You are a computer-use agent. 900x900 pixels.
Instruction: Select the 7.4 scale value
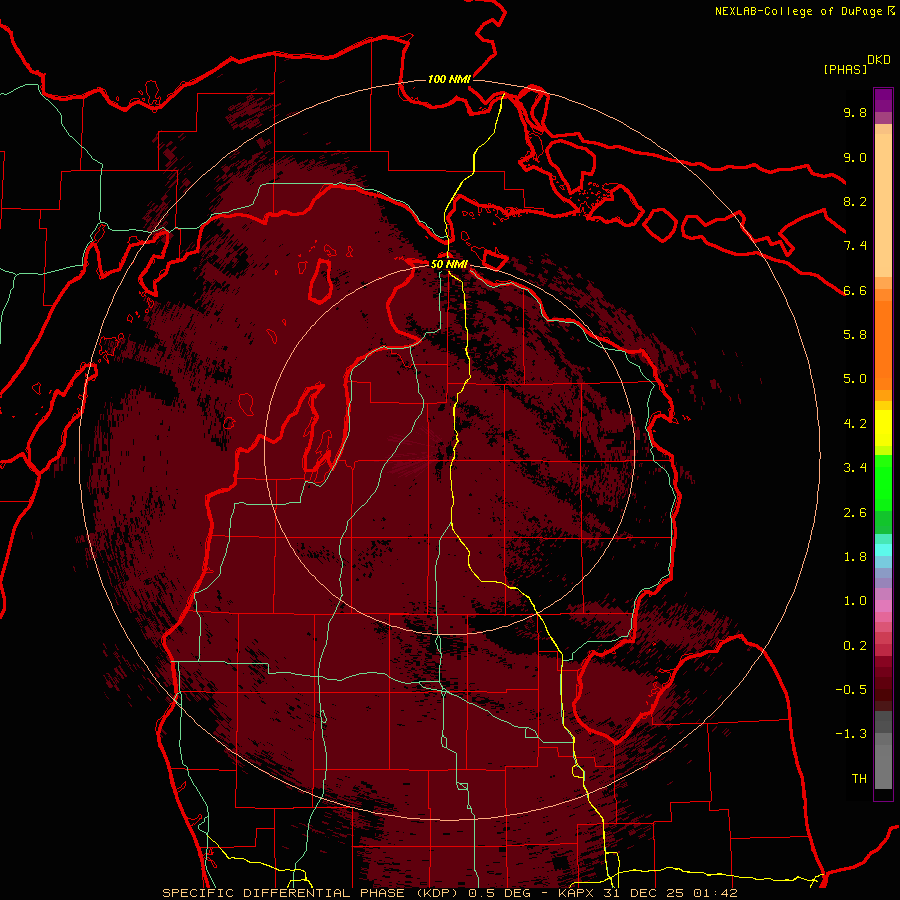855,246
